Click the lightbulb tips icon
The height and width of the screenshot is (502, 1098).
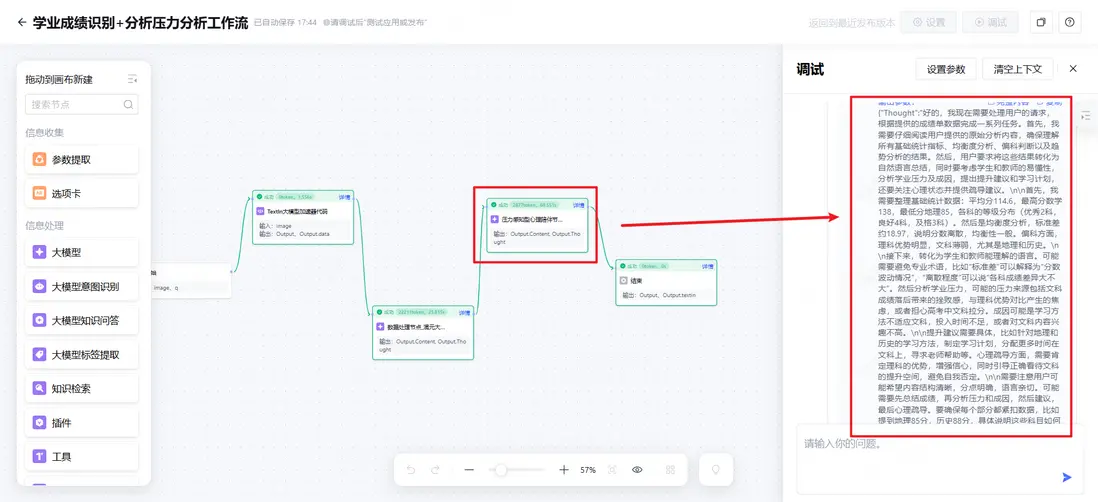pos(716,470)
